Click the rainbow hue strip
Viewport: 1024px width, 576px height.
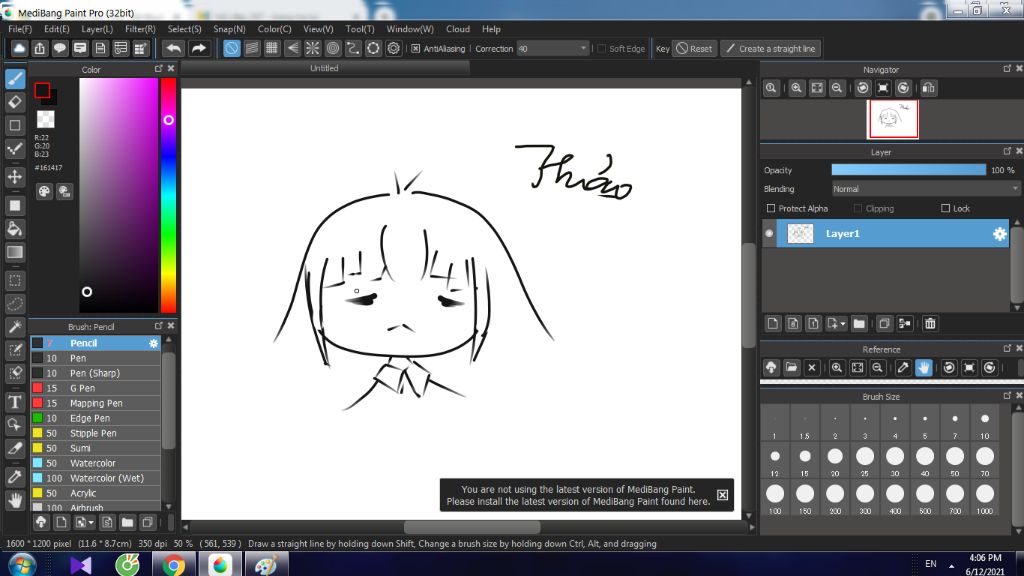(168, 195)
